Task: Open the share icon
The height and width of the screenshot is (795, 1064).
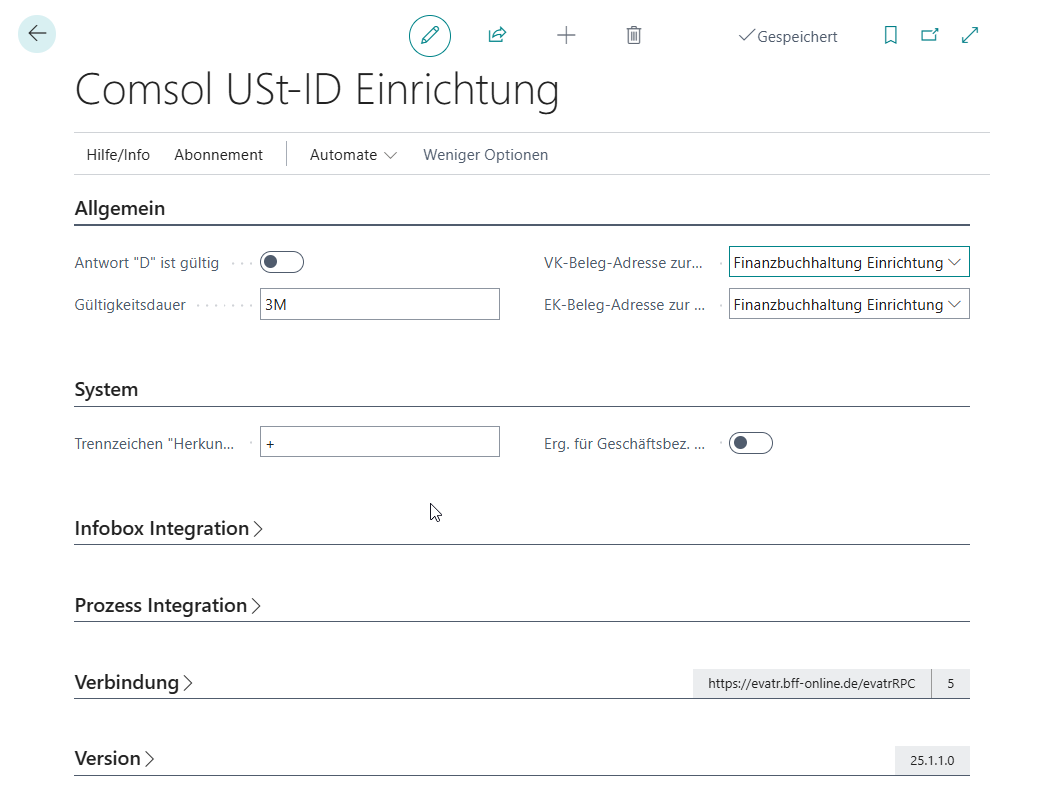Action: 497,35
